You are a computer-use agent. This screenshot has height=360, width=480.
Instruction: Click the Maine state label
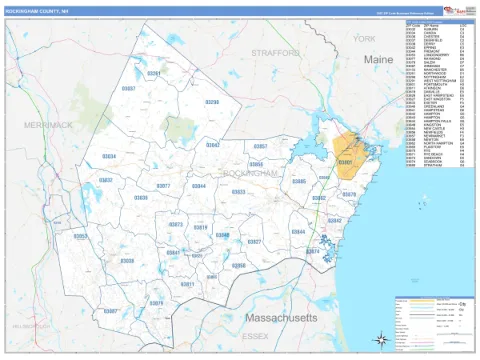click(378, 60)
